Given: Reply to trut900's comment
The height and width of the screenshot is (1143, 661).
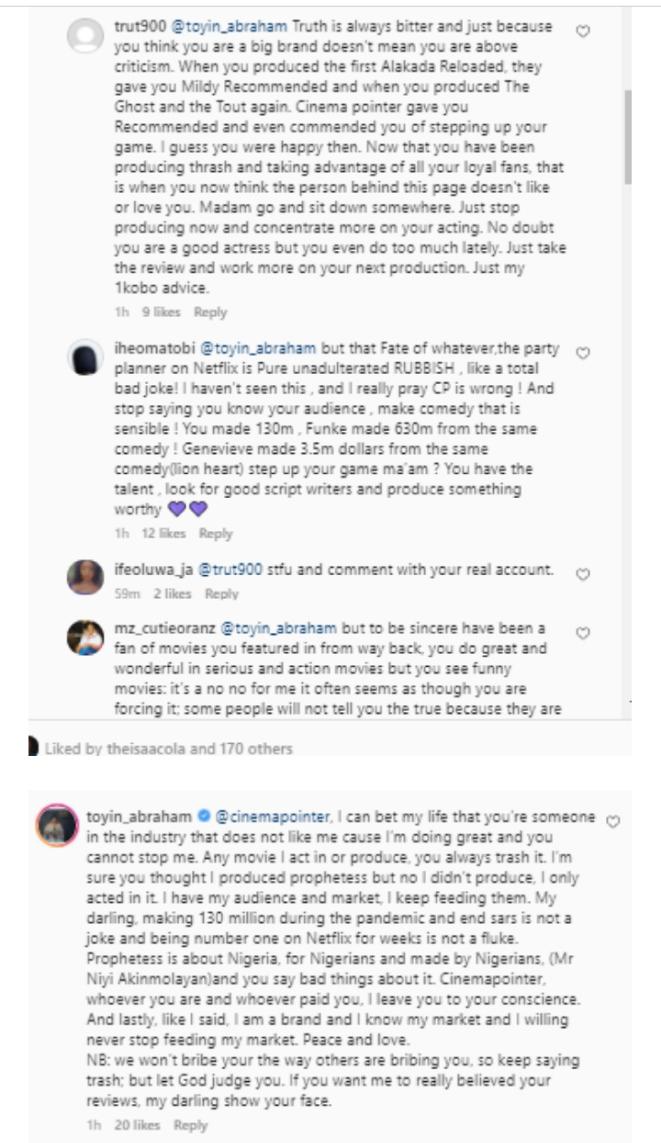Looking at the screenshot, I should click(210, 312).
